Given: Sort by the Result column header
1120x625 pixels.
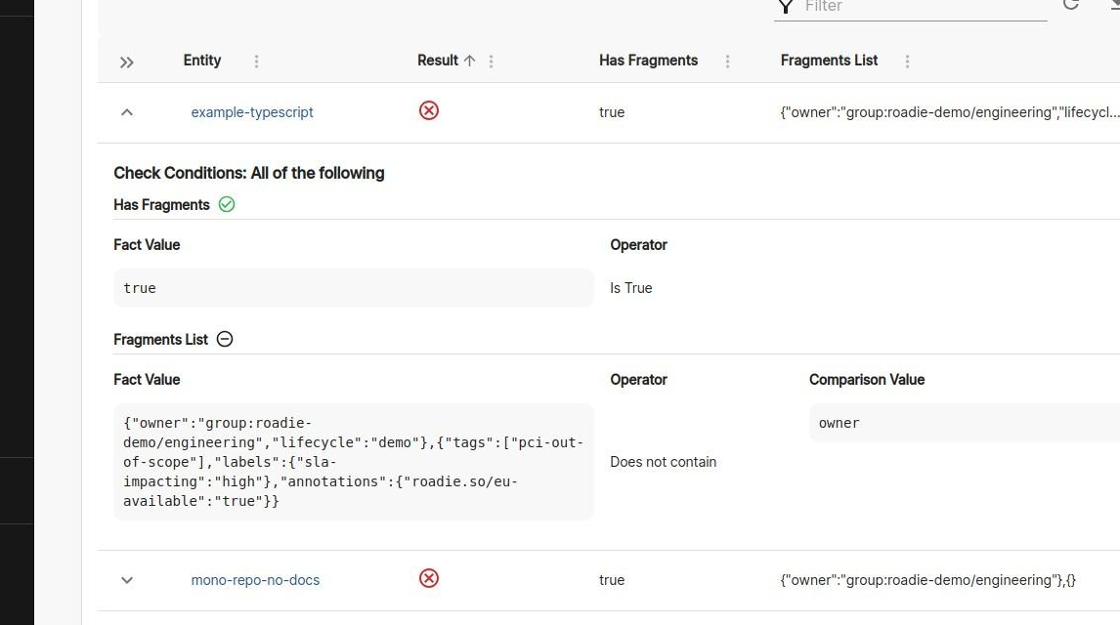Looking at the screenshot, I should click(x=437, y=61).
